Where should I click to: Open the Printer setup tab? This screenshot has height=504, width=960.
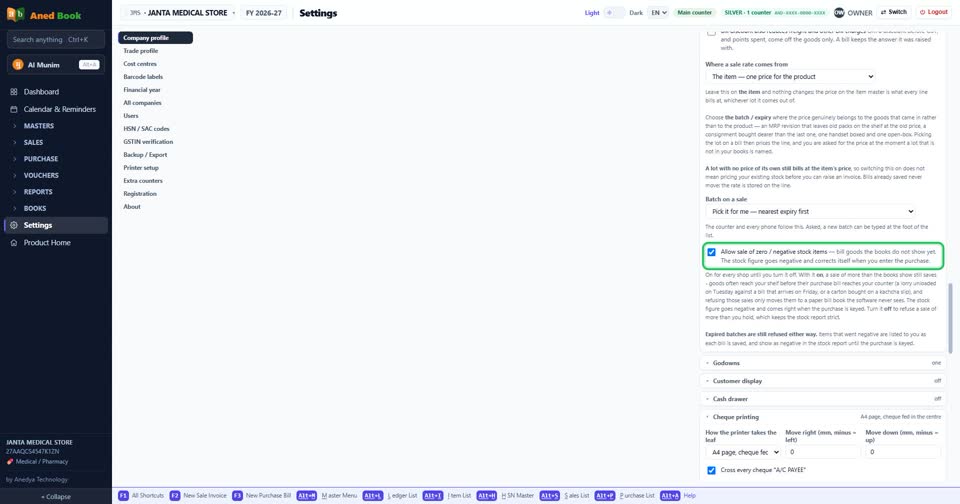[156, 168]
